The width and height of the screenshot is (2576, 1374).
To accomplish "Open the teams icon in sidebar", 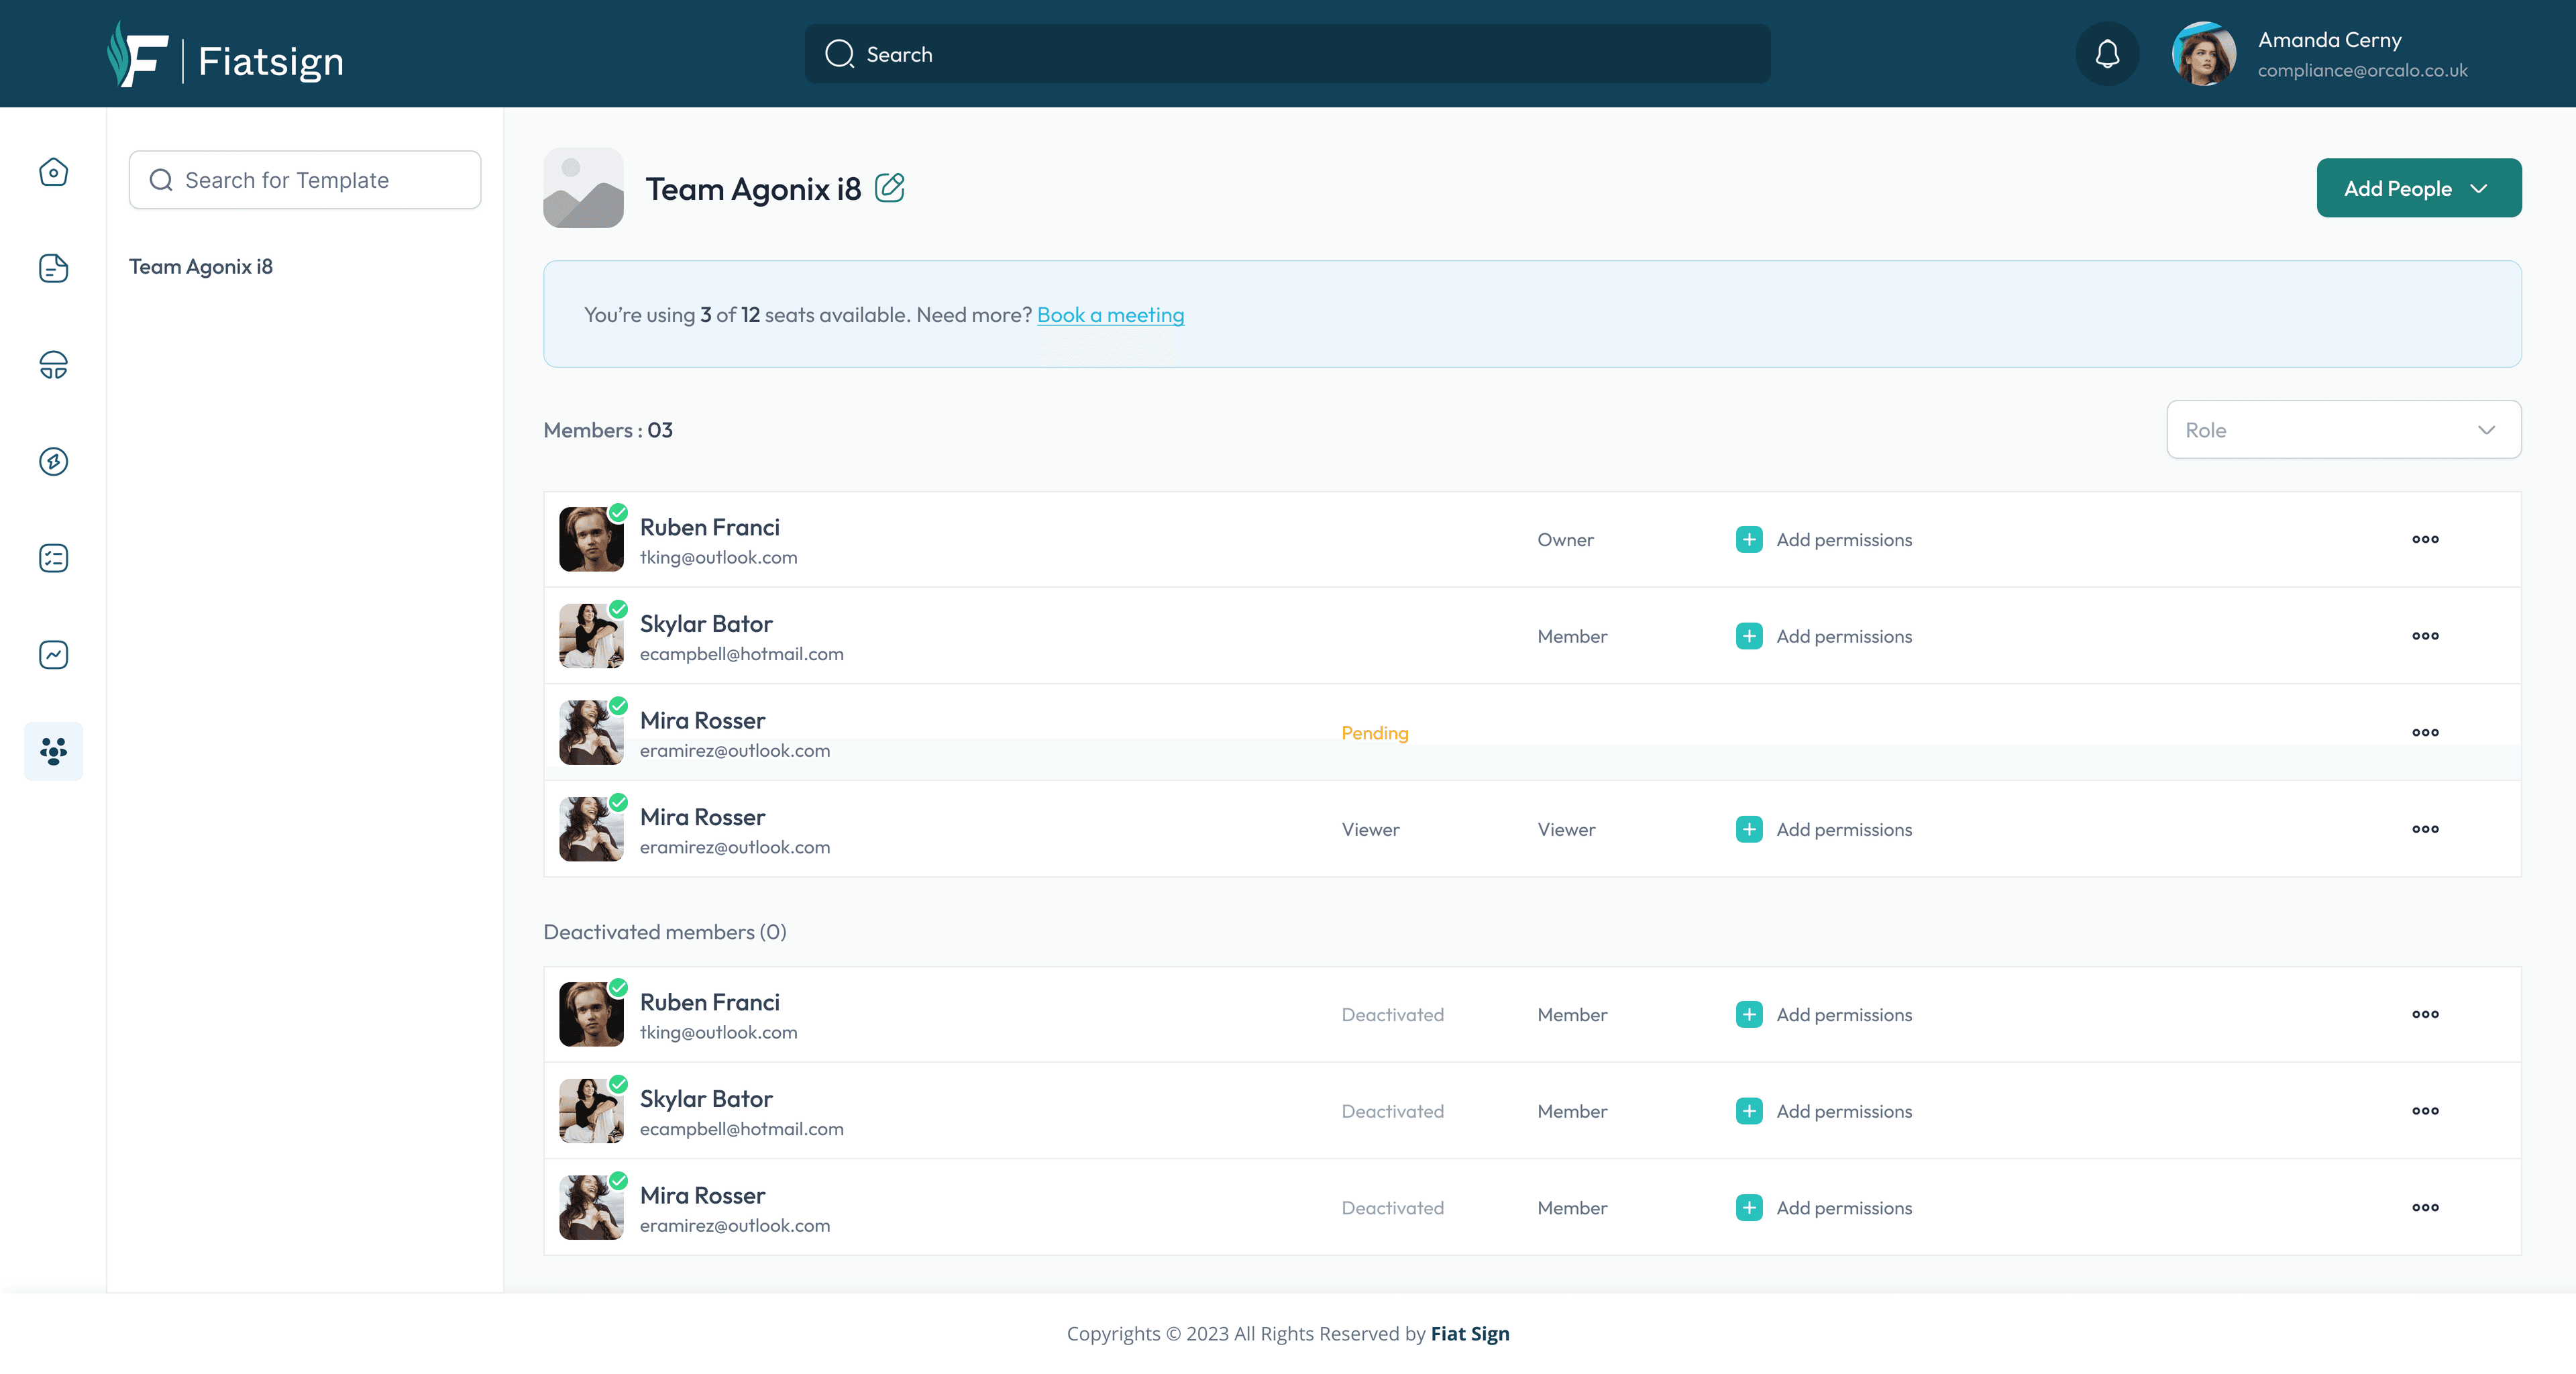I will point(53,751).
